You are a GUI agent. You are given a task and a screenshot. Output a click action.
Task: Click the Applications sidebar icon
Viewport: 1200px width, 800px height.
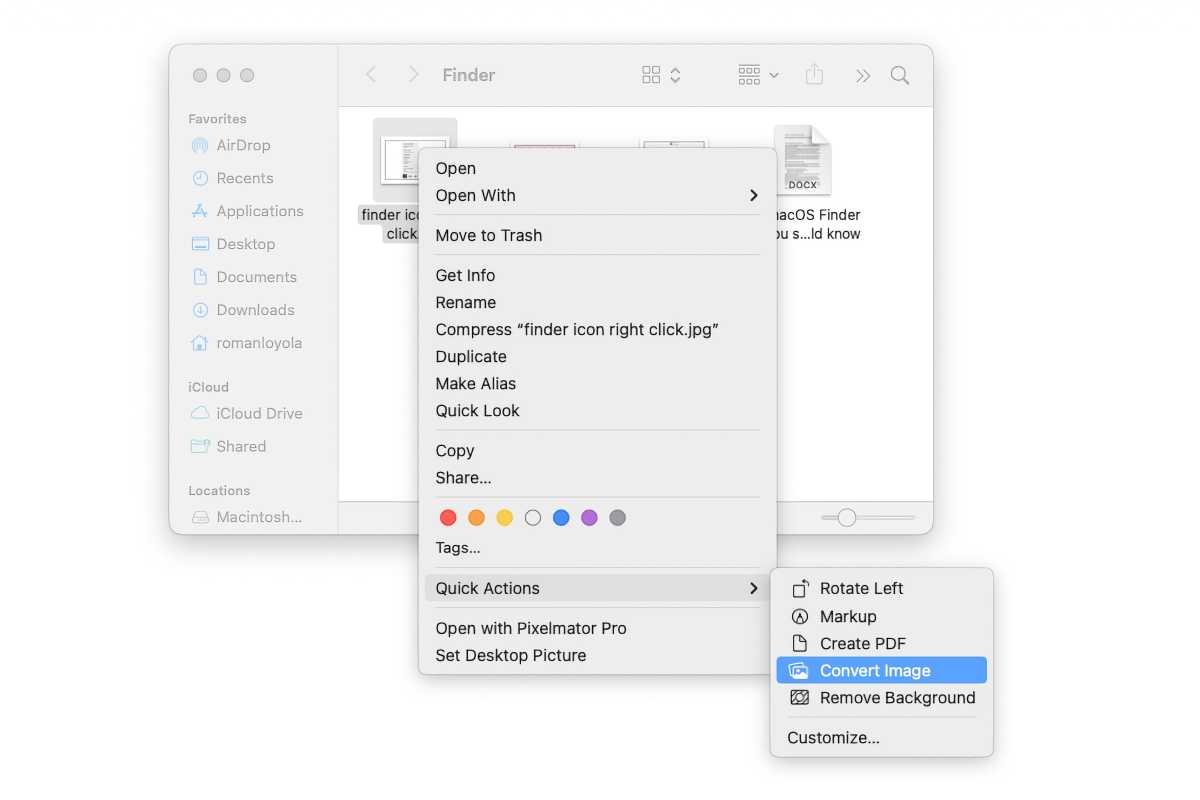(200, 211)
